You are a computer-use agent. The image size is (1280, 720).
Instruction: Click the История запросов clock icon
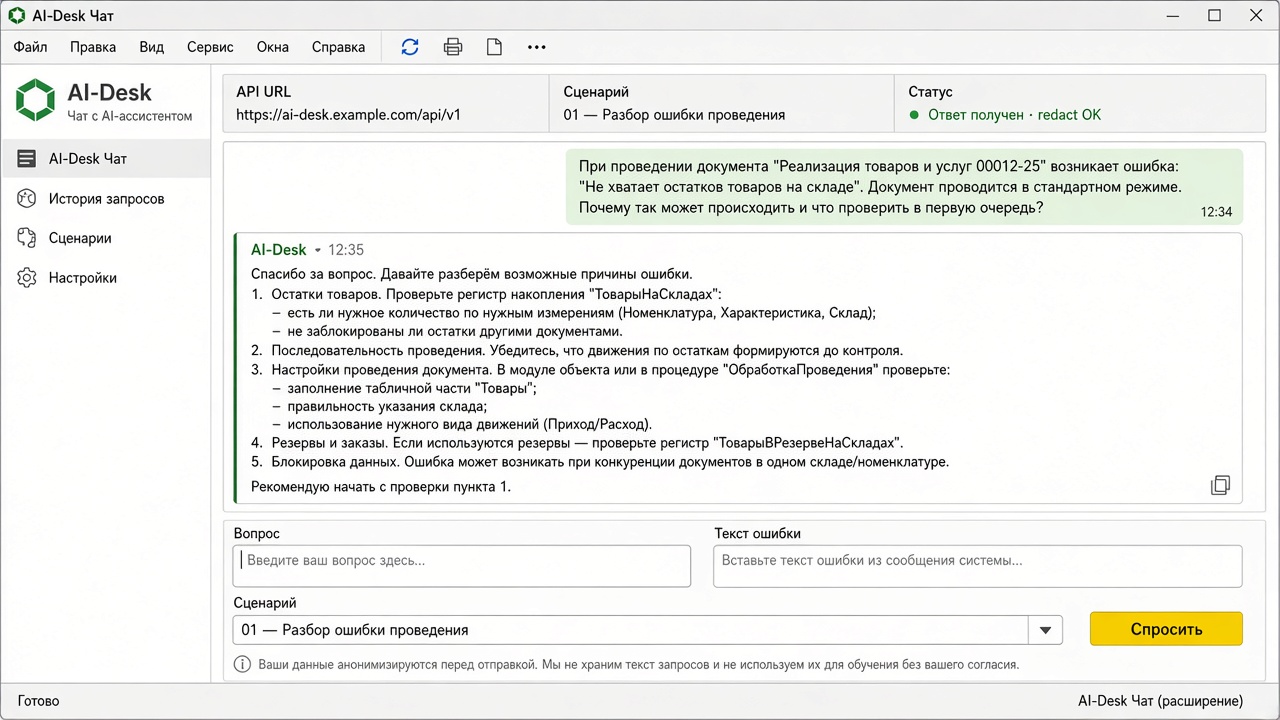[x=28, y=198]
